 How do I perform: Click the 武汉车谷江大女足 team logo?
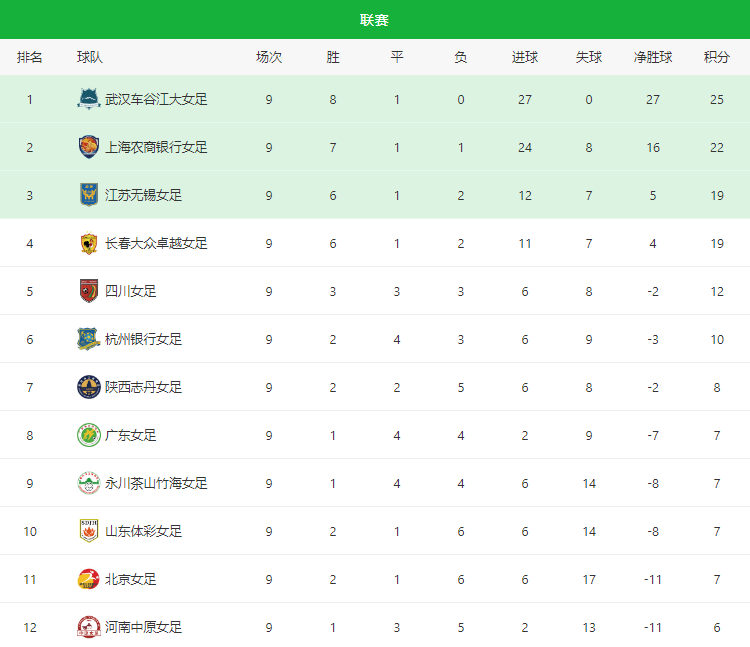(88, 99)
